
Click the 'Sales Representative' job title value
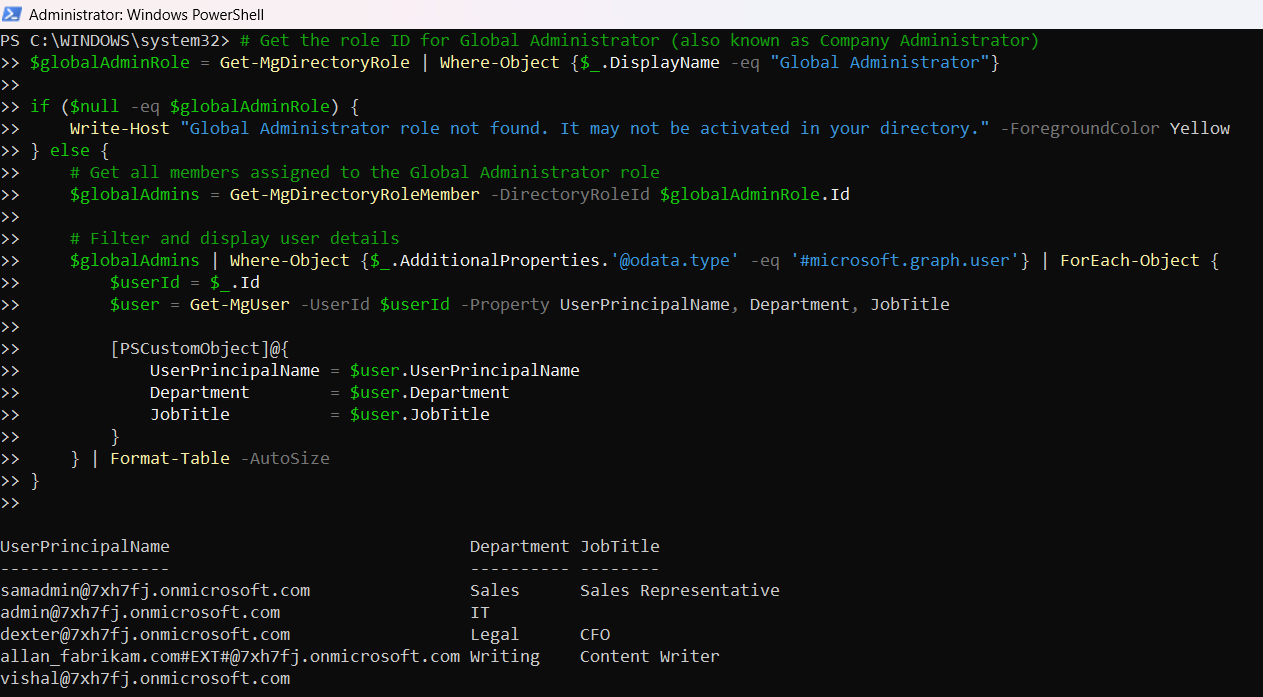(679, 590)
